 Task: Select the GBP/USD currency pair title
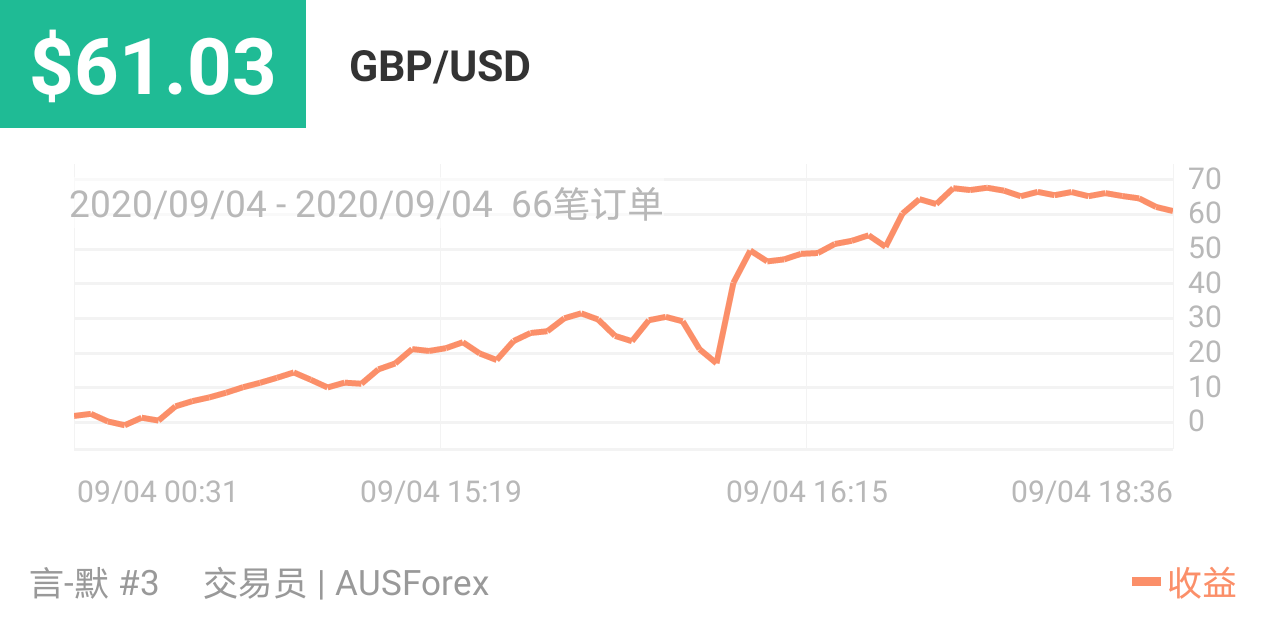tap(440, 67)
